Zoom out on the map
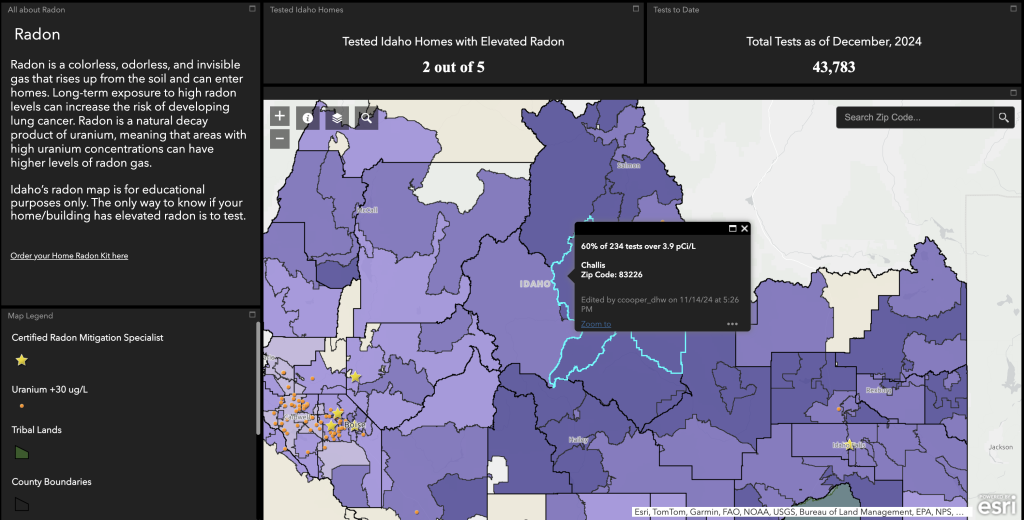The image size is (1024, 520). [x=280, y=138]
